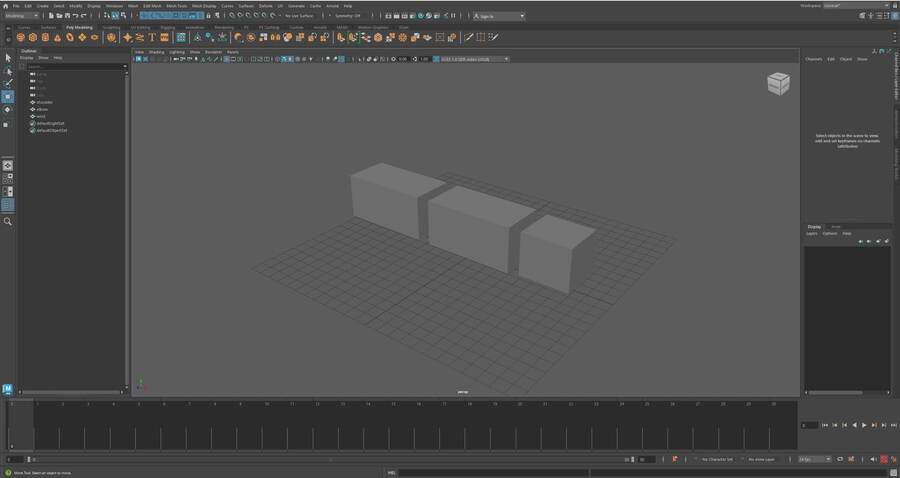Open the Modeling menu set dropdown

[22, 16]
